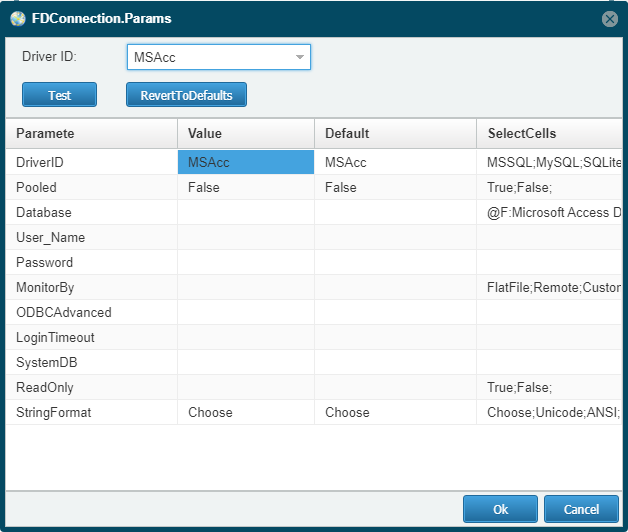The width and height of the screenshot is (628, 532).
Task: Select the Paramete column header
Action: coord(91,133)
